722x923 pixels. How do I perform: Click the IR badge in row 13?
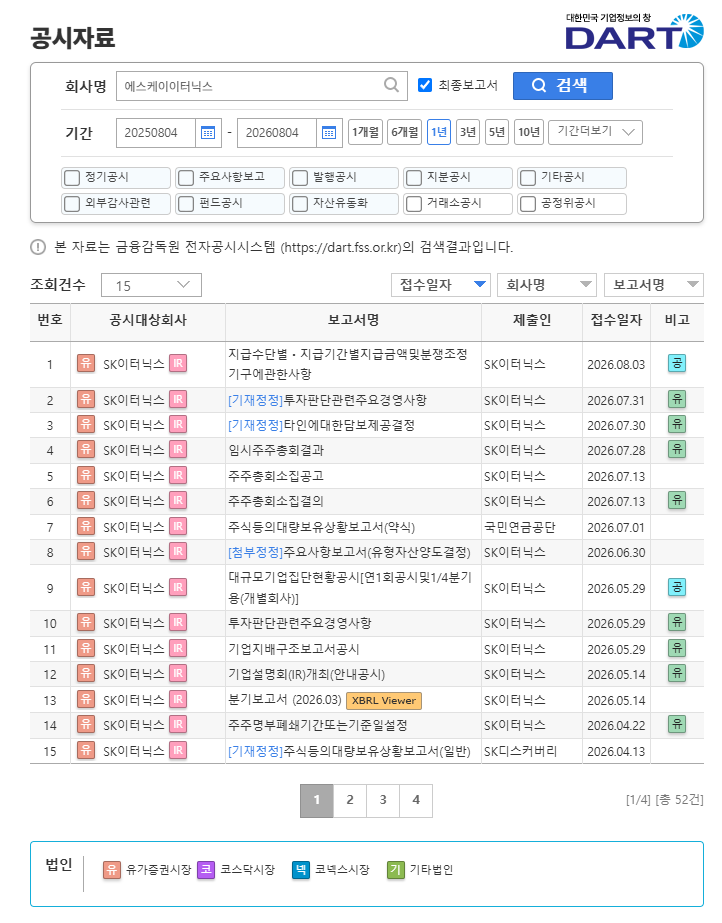178,699
